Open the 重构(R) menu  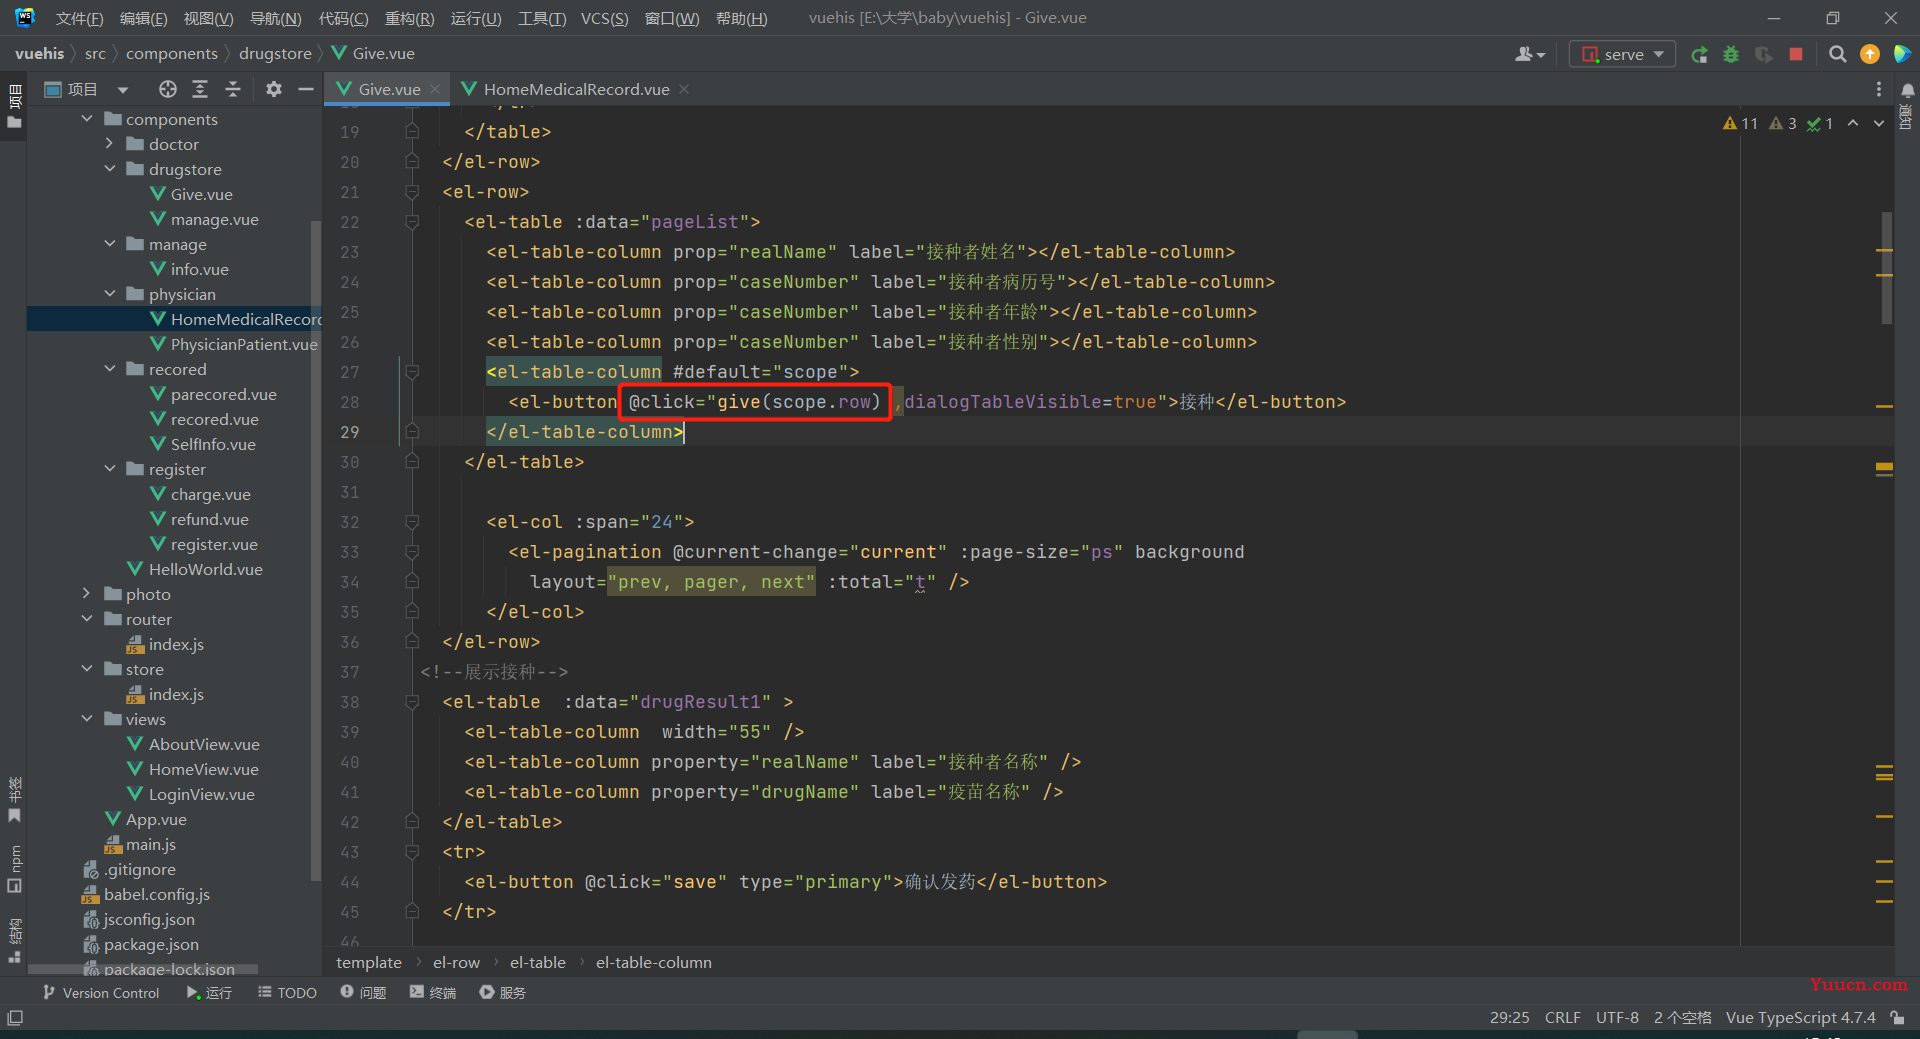[x=409, y=18]
